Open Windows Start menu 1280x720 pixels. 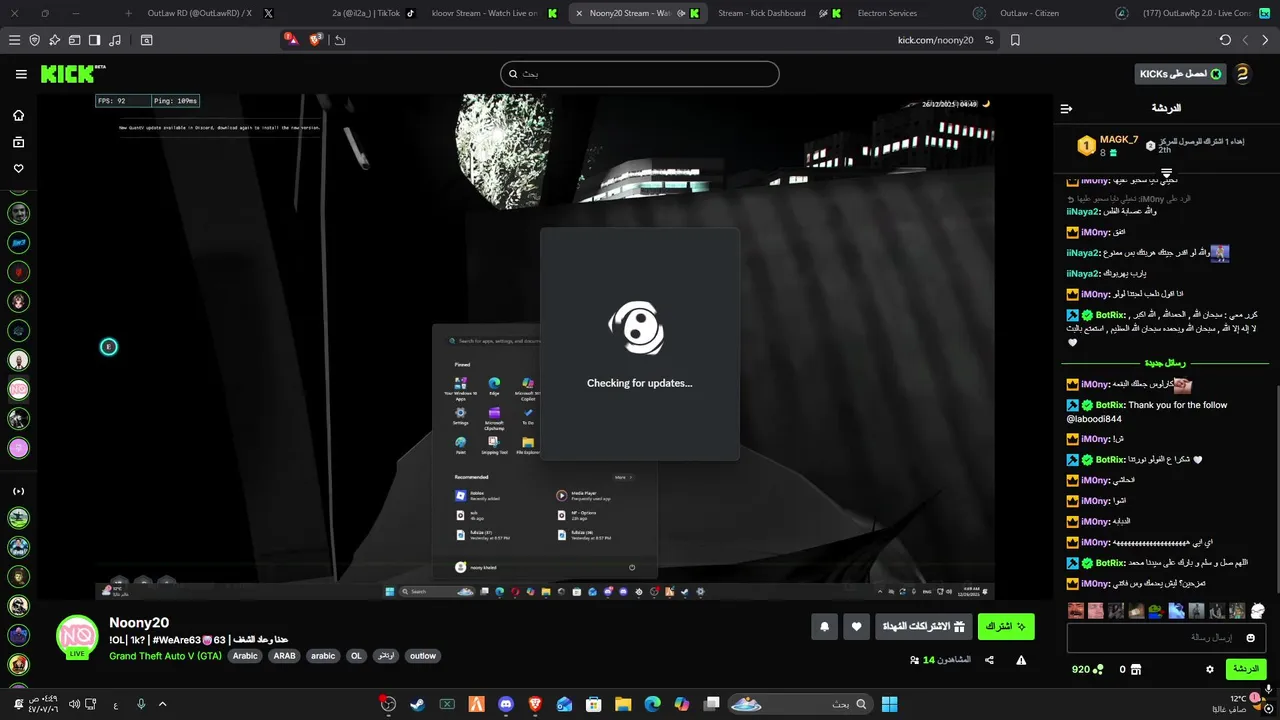[889, 704]
